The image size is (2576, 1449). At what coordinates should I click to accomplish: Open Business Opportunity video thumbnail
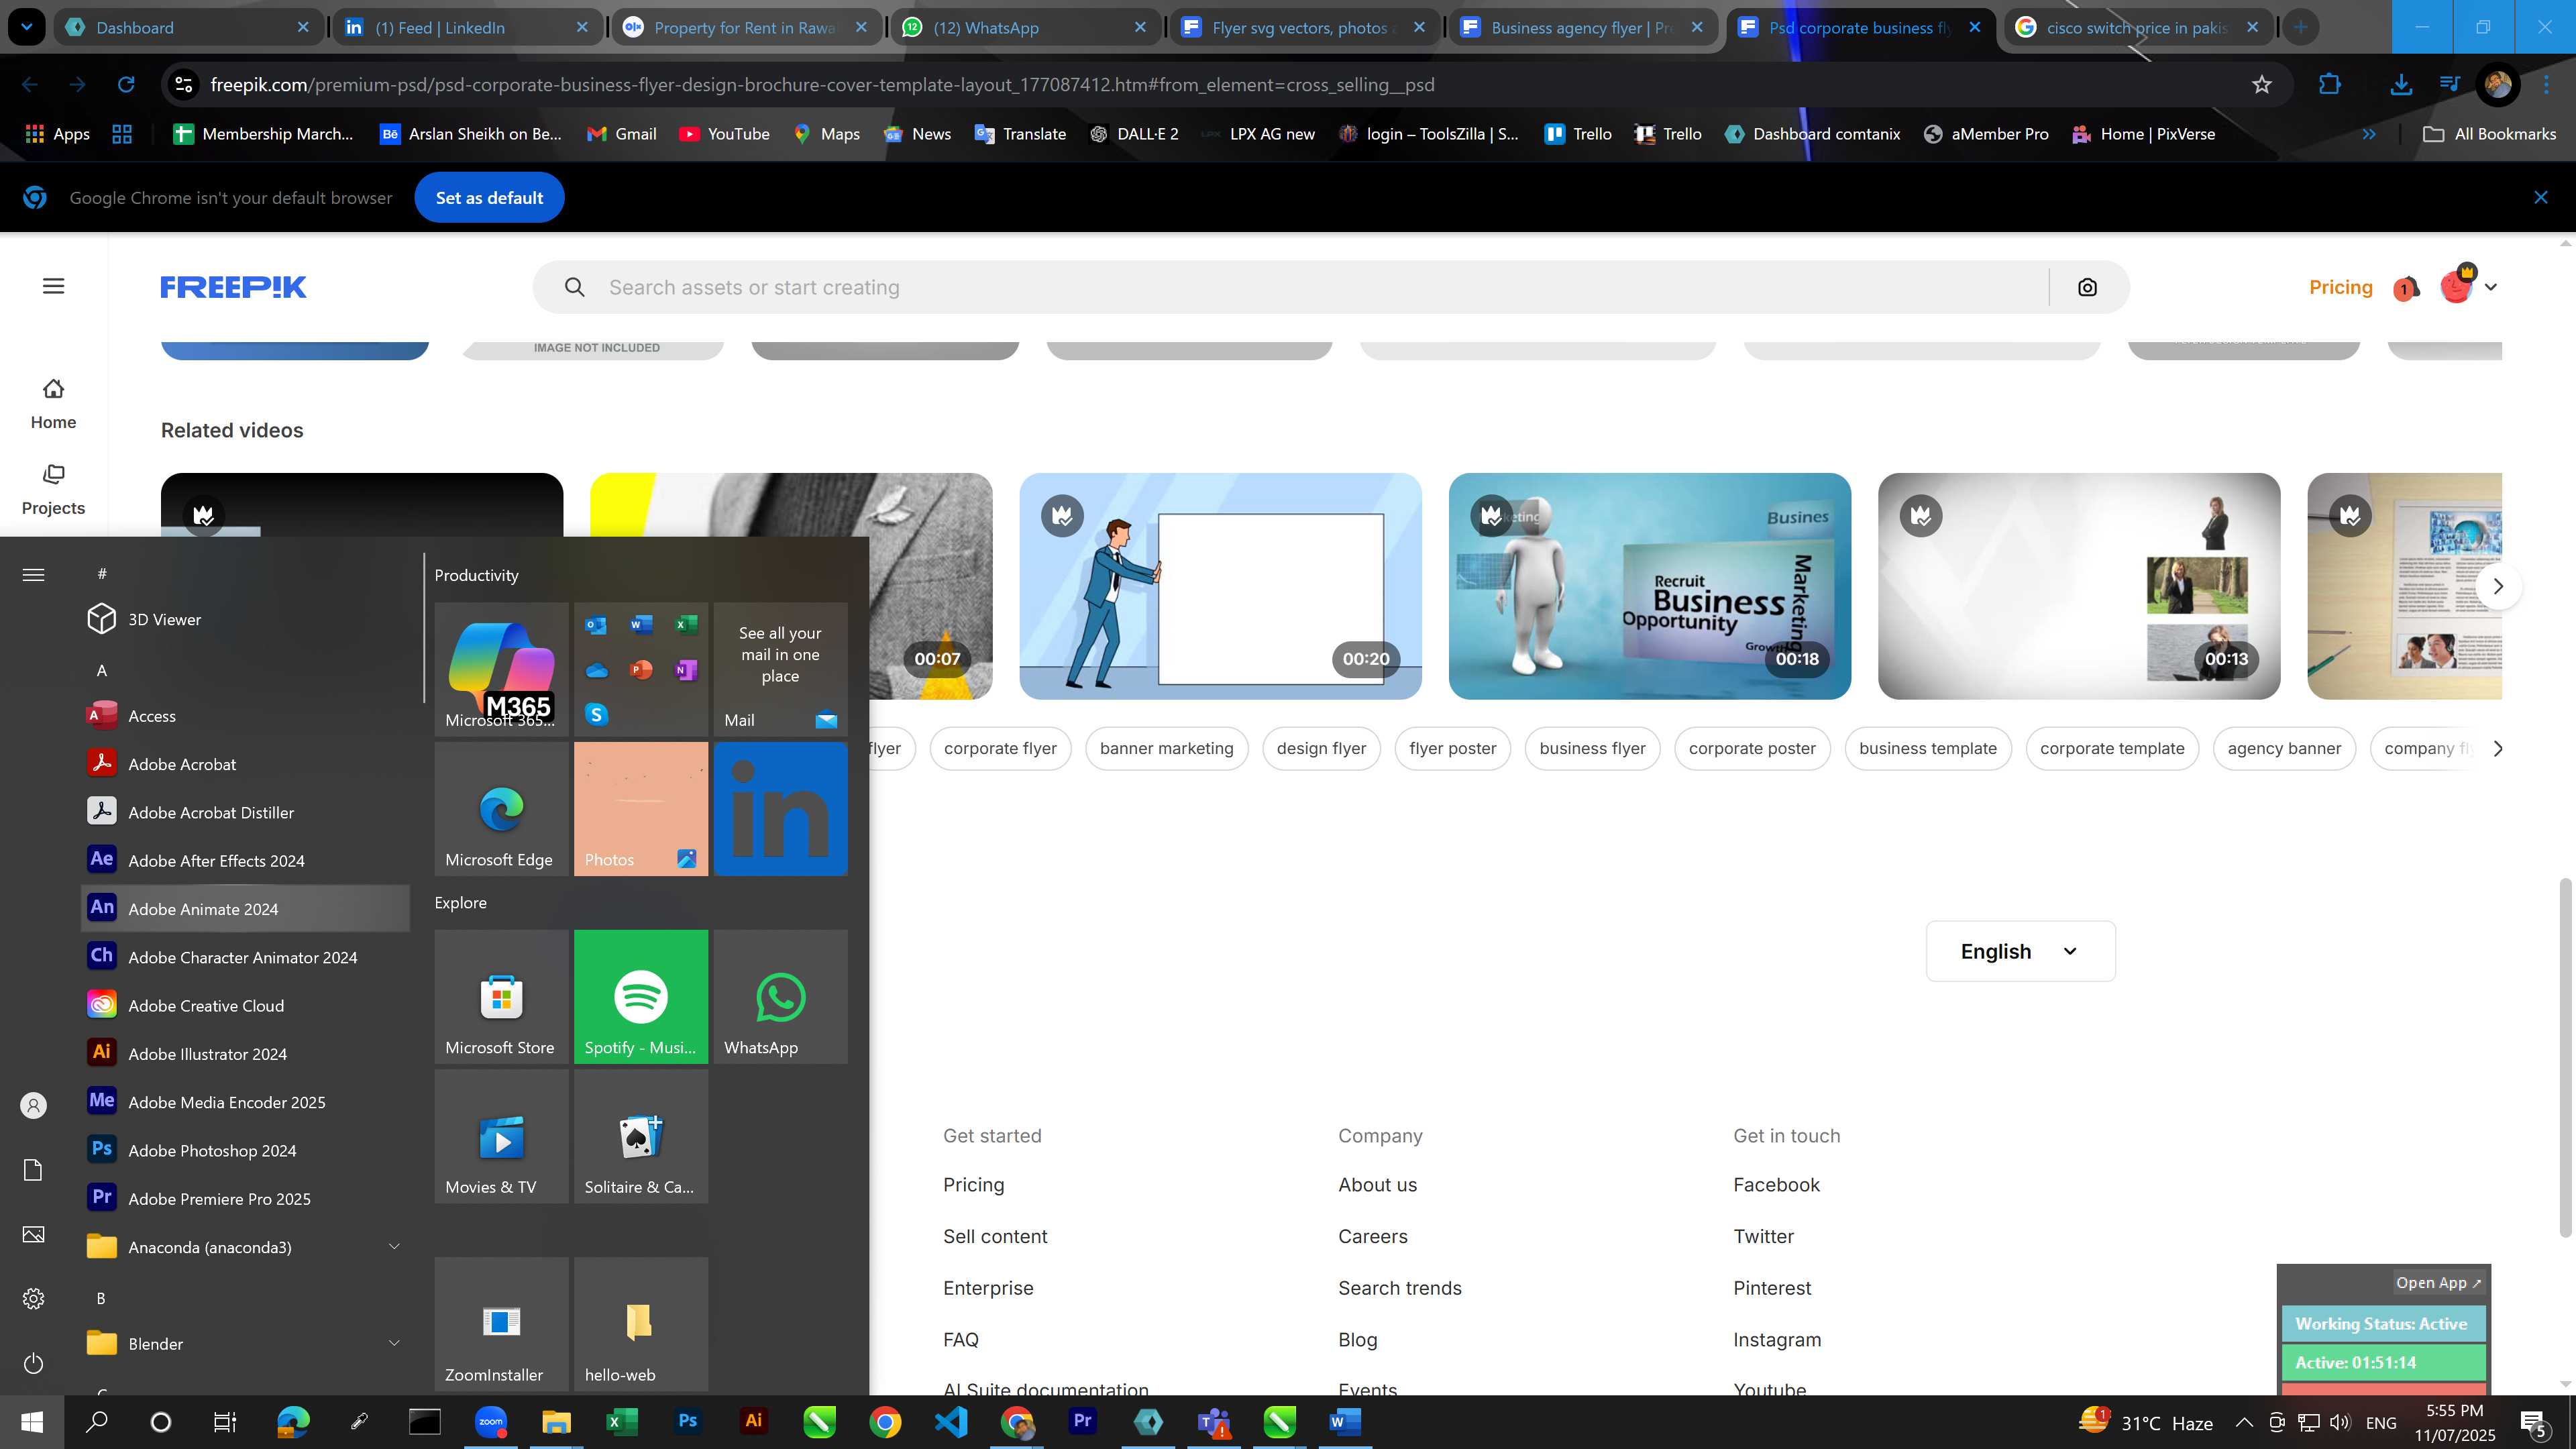point(1649,586)
